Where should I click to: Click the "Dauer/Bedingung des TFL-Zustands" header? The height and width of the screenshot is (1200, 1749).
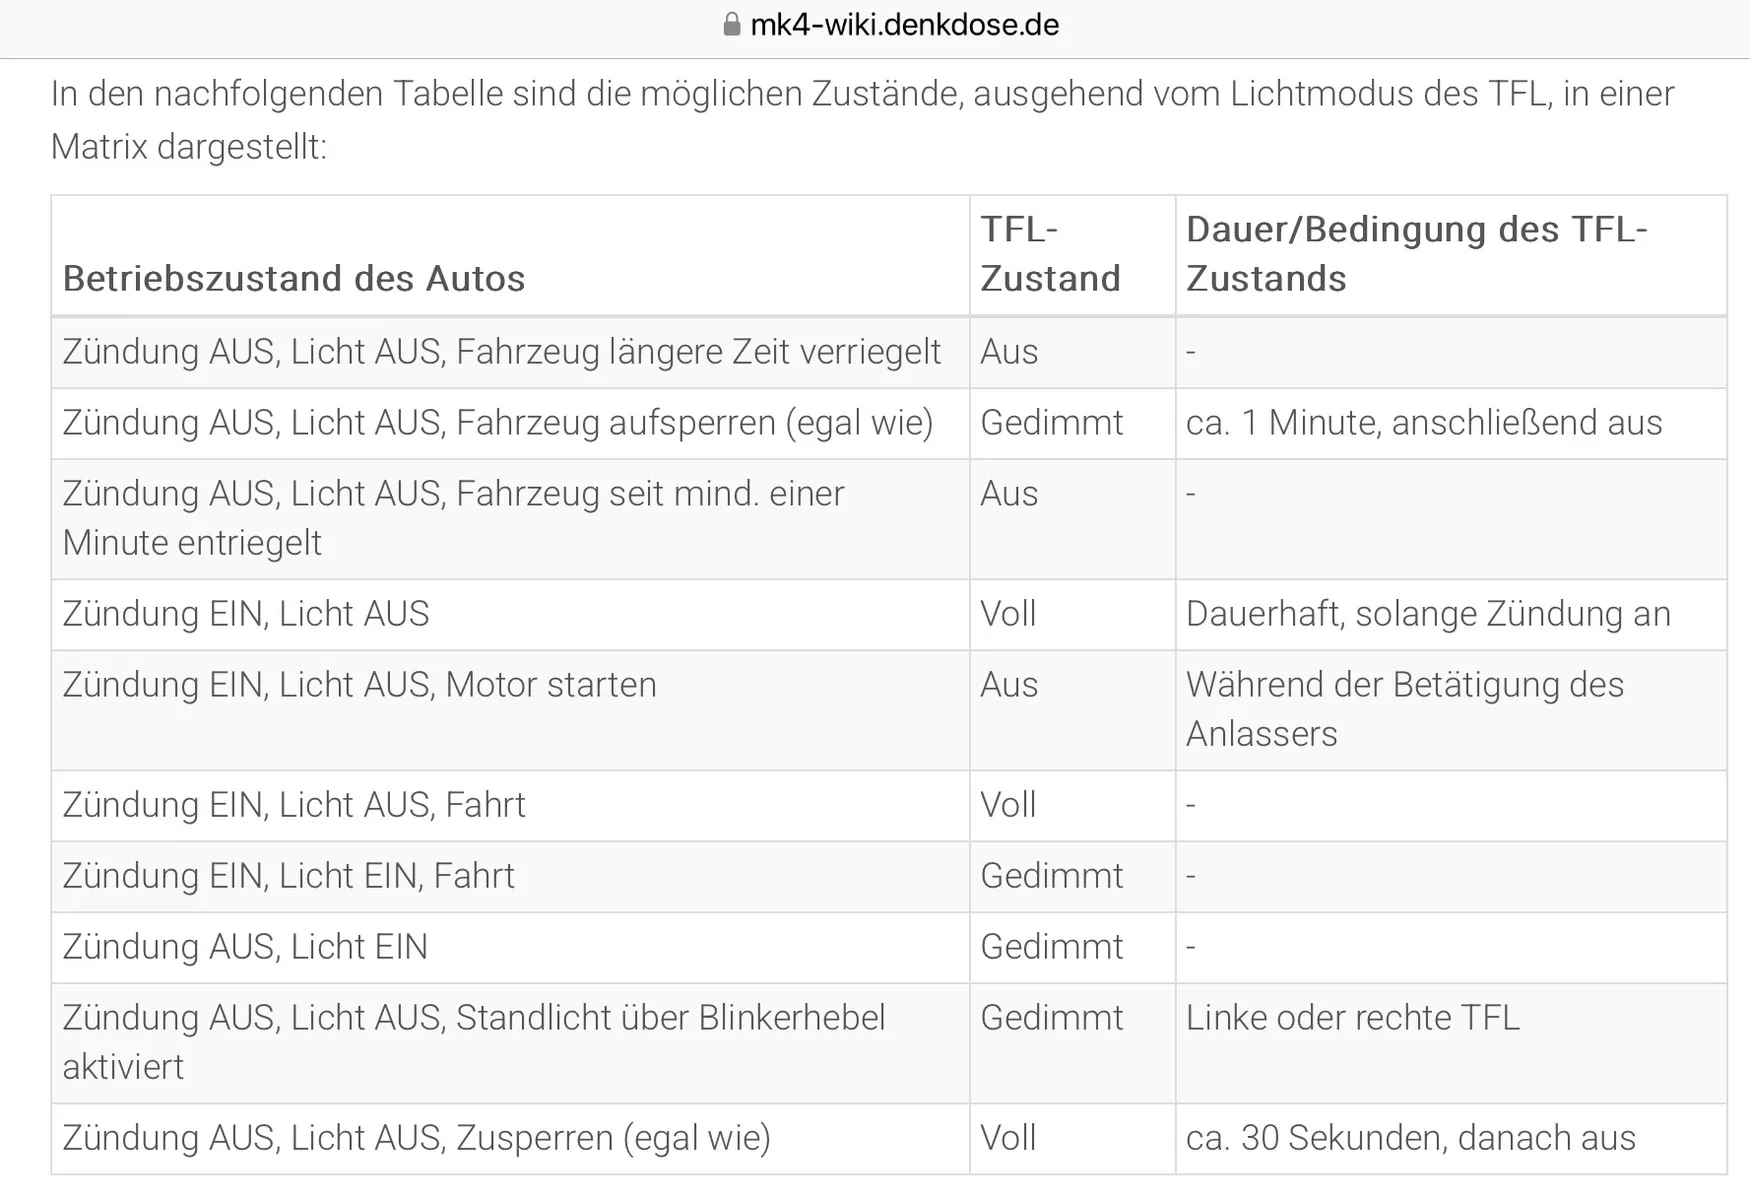coord(1415,254)
